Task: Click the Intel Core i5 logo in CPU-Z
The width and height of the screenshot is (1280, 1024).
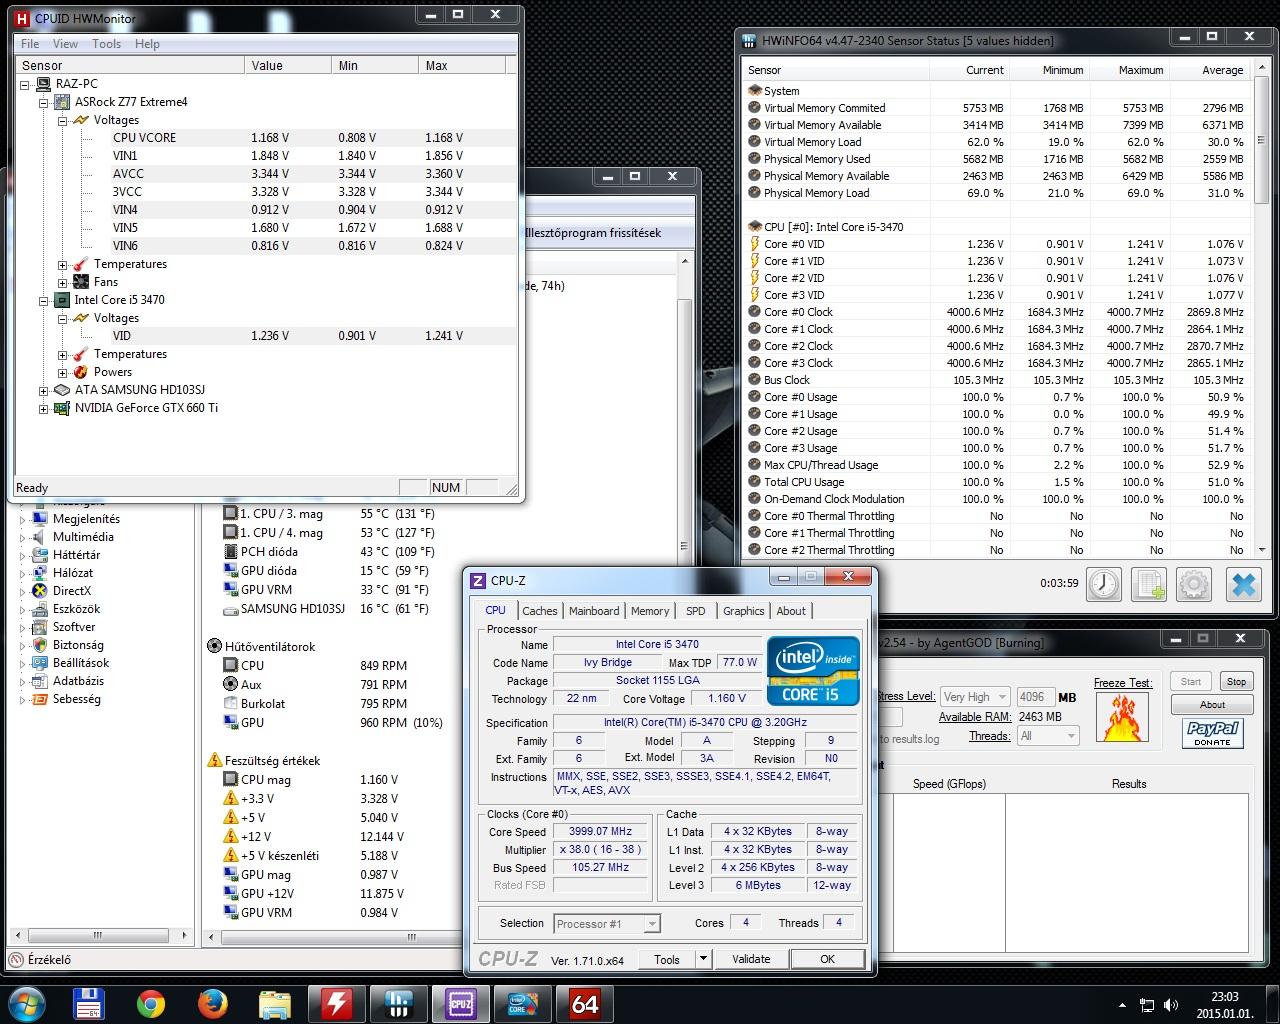Action: click(x=813, y=671)
